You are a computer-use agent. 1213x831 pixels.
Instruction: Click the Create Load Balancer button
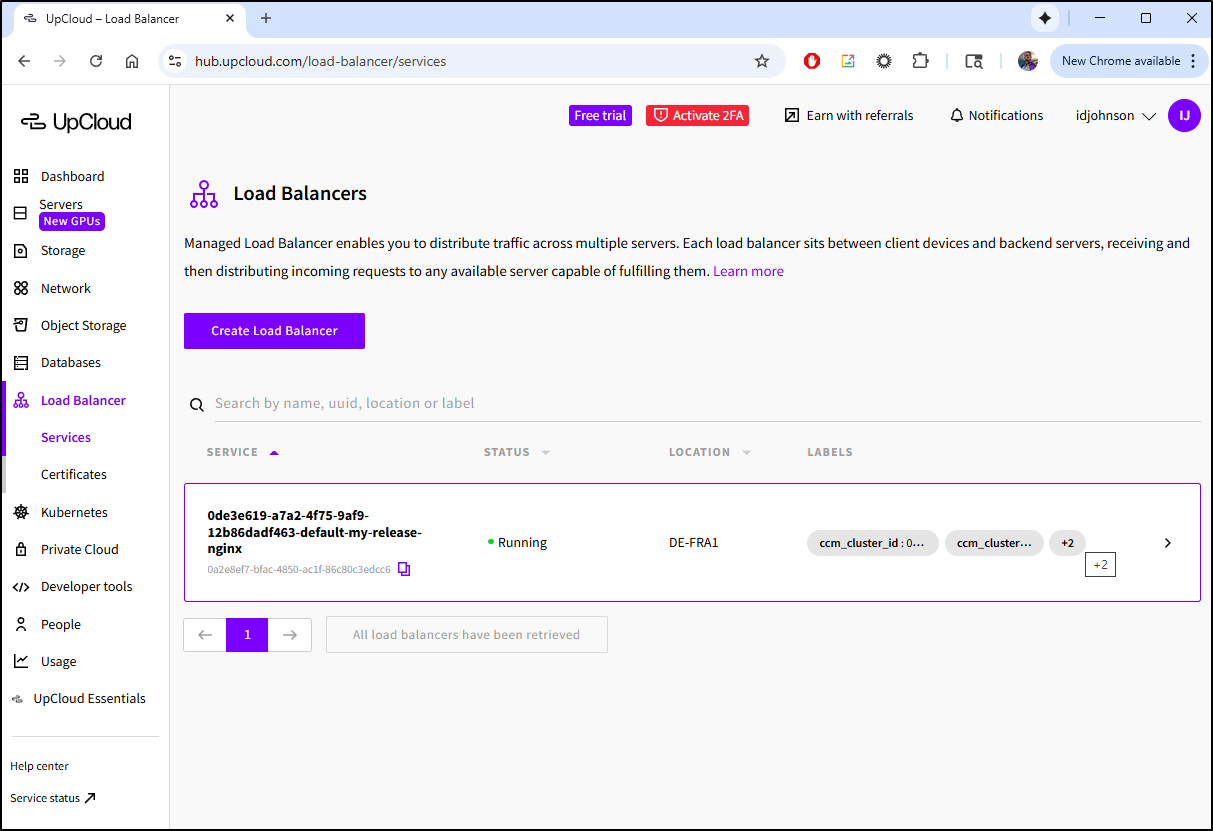pyautogui.click(x=274, y=331)
